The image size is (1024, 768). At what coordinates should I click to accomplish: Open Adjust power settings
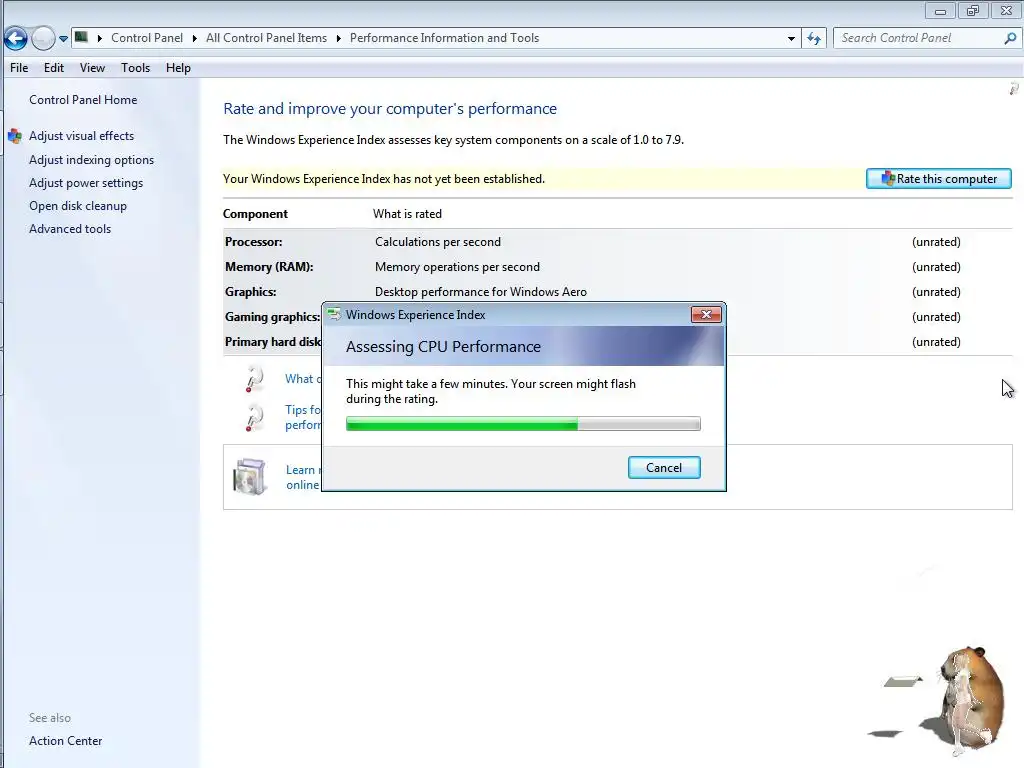[x=86, y=183]
